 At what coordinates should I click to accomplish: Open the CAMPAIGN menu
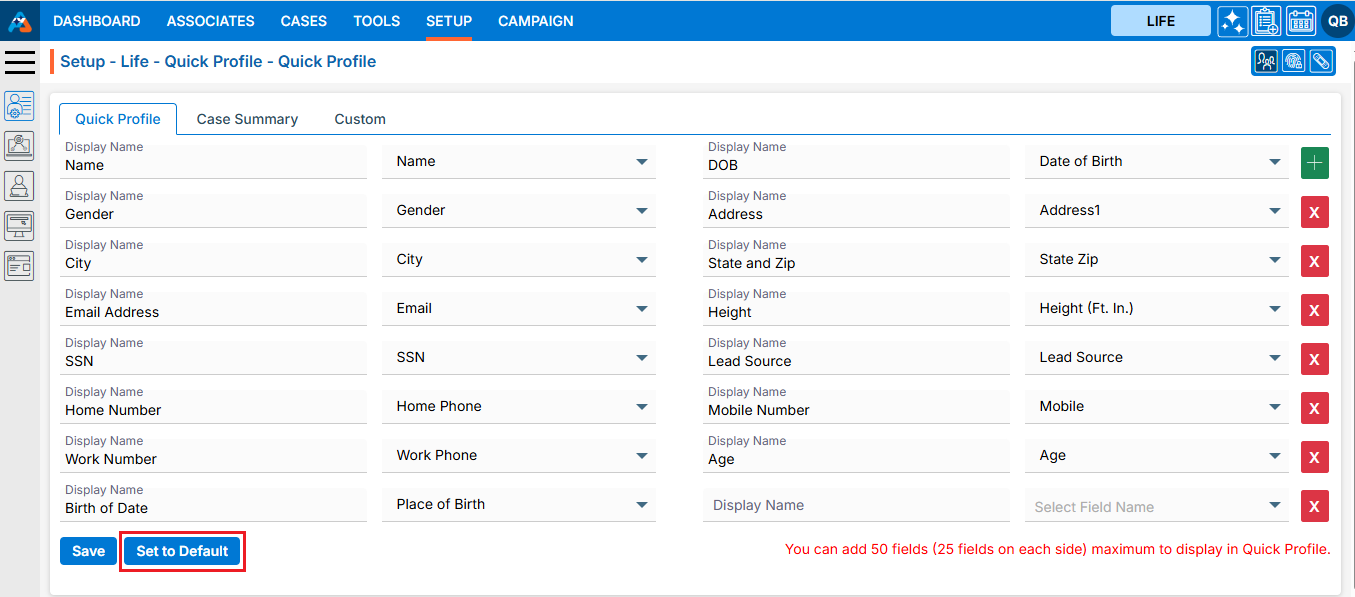535,21
